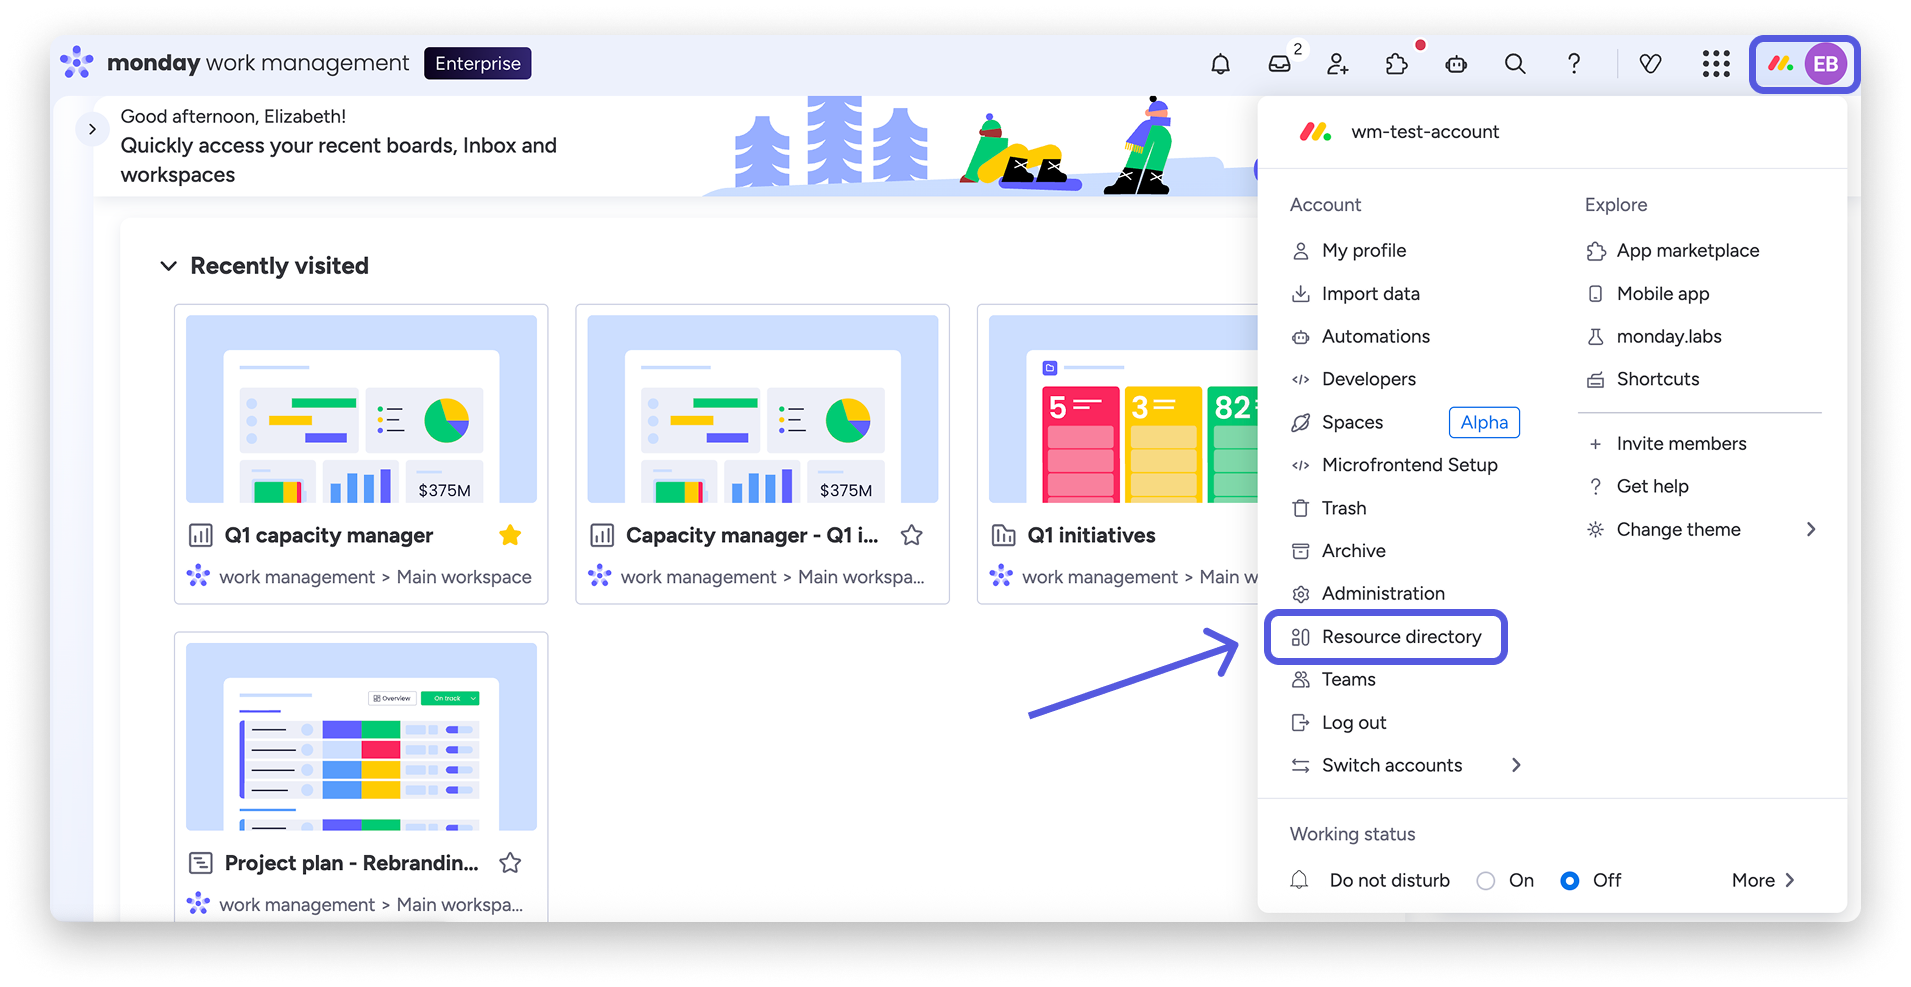Click the Do not disturb bell icon
1911x987 pixels.
click(x=1299, y=880)
